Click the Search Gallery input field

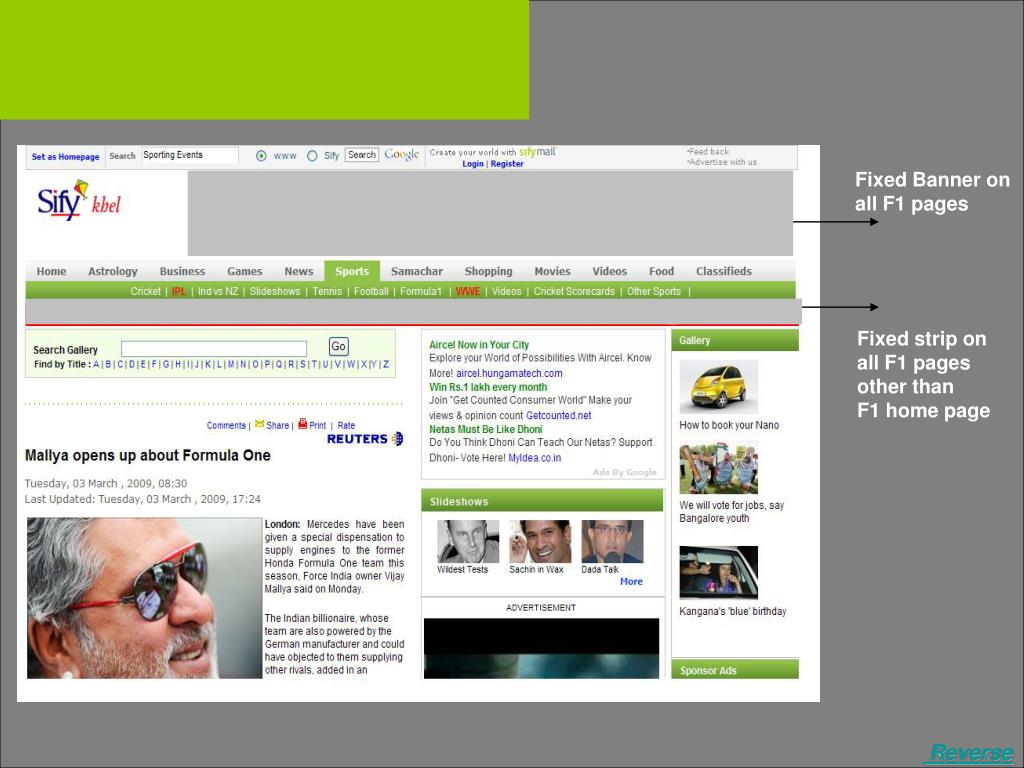pos(214,349)
